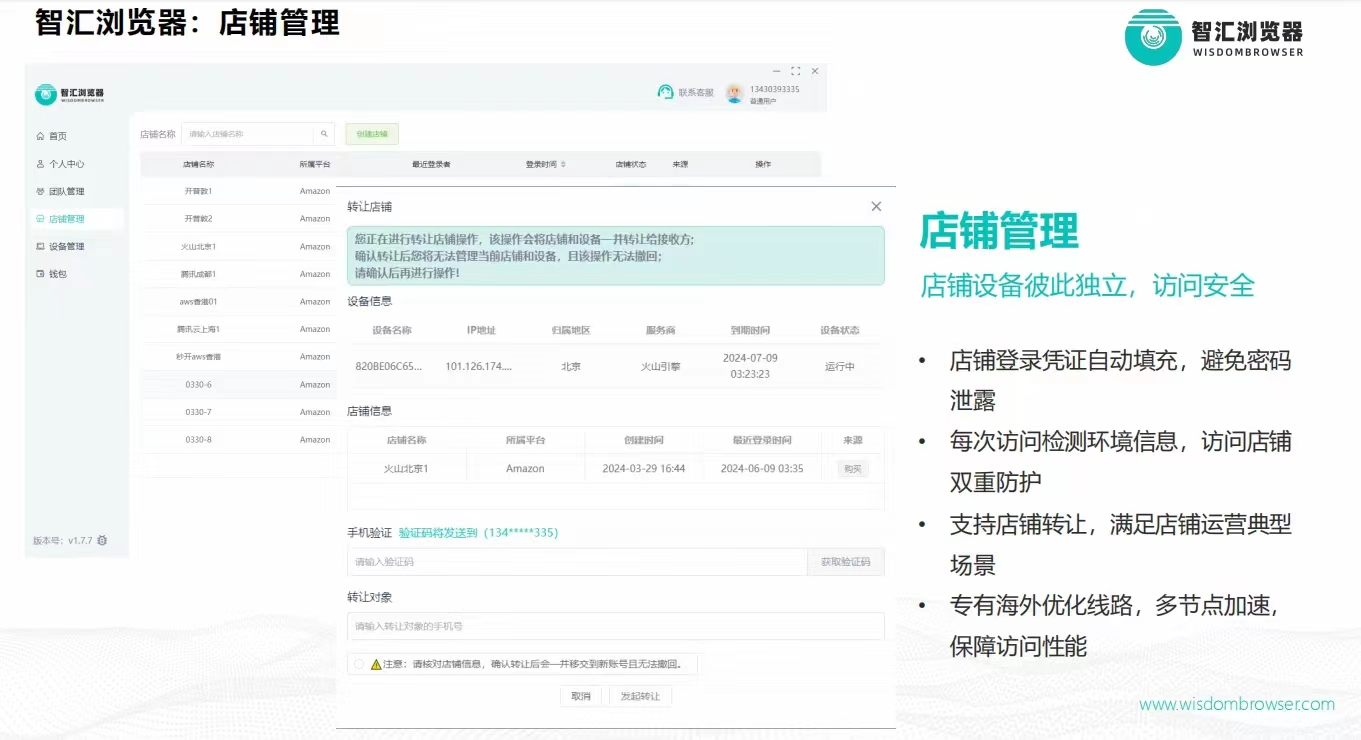The height and width of the screenshot is (740, 1361).
Task: Click the 验证码将发送到 (134*****335) text
Action: click(x=478, y=533)
